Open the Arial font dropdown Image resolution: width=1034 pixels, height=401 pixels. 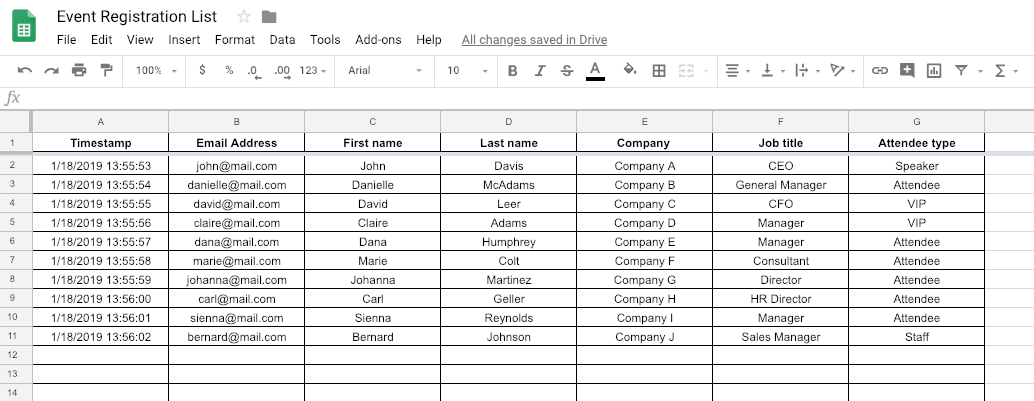(385, 71)
